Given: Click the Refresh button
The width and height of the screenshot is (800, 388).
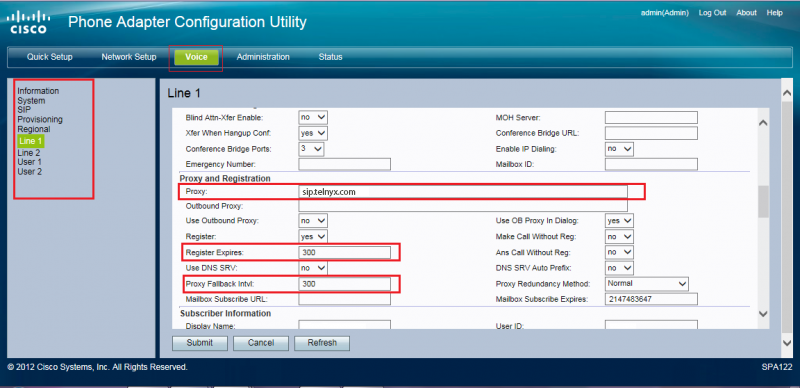Looking at the screenshot, I should pyautogui.click(x=322, y=343).
